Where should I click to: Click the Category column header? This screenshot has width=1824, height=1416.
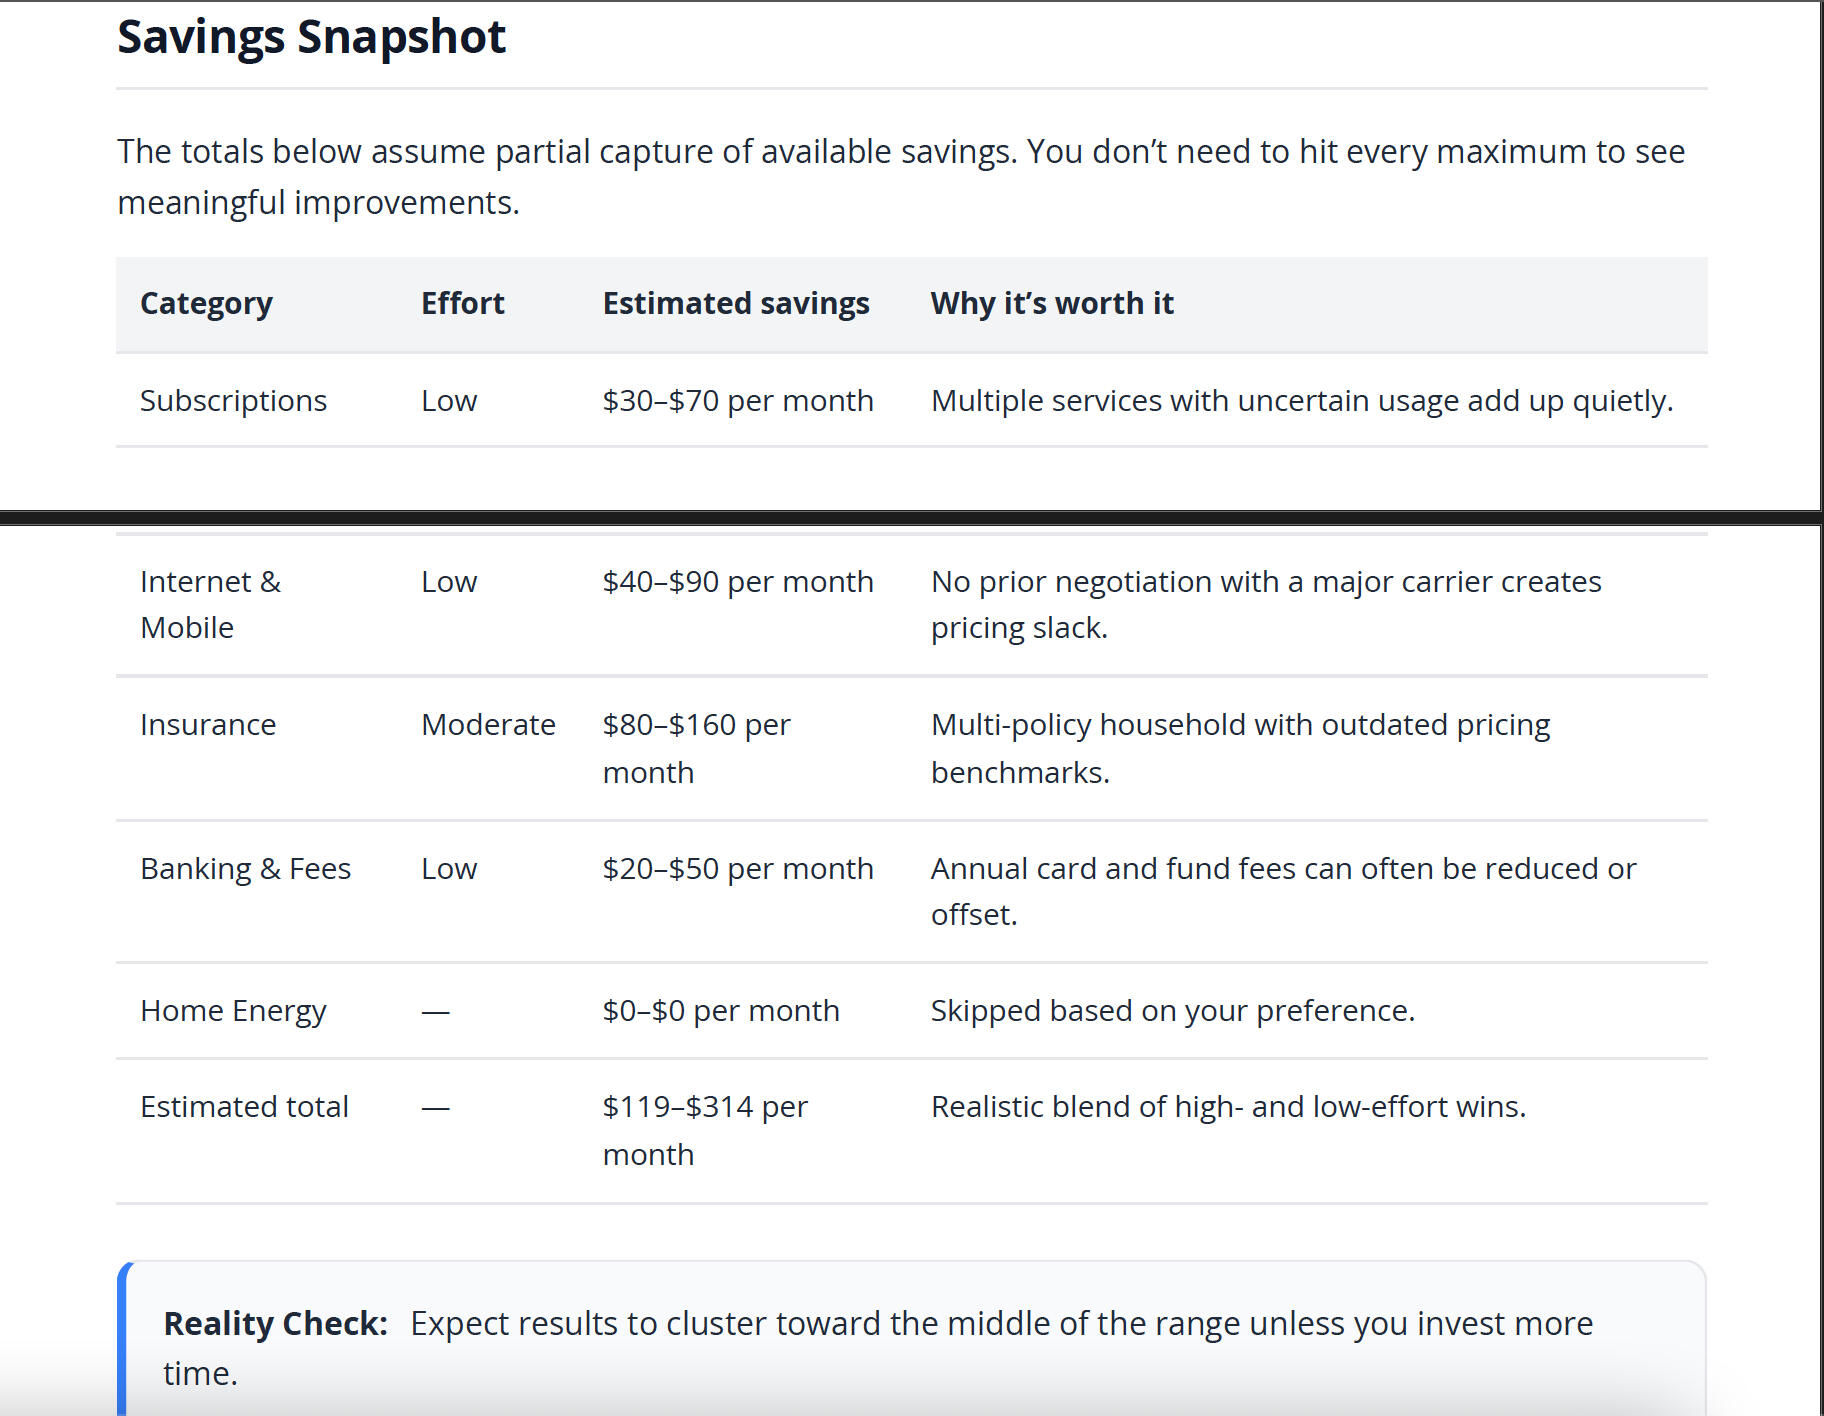pyautogui.click(x=206, y=303)
